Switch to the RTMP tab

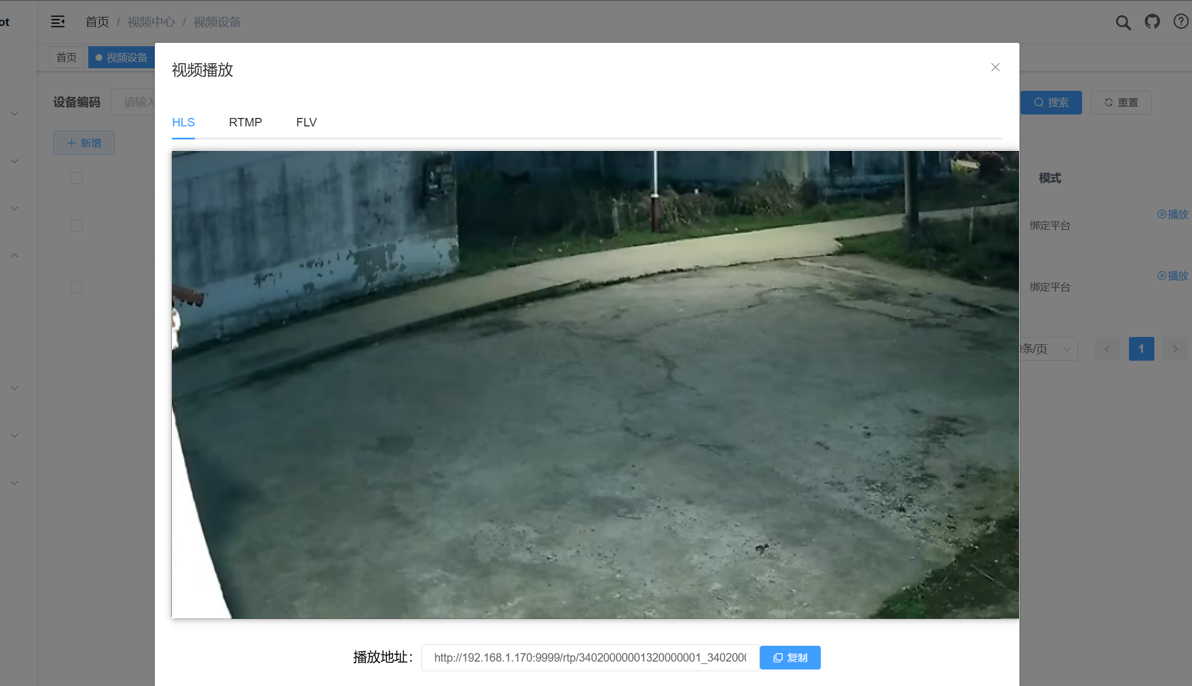[245, 122]
